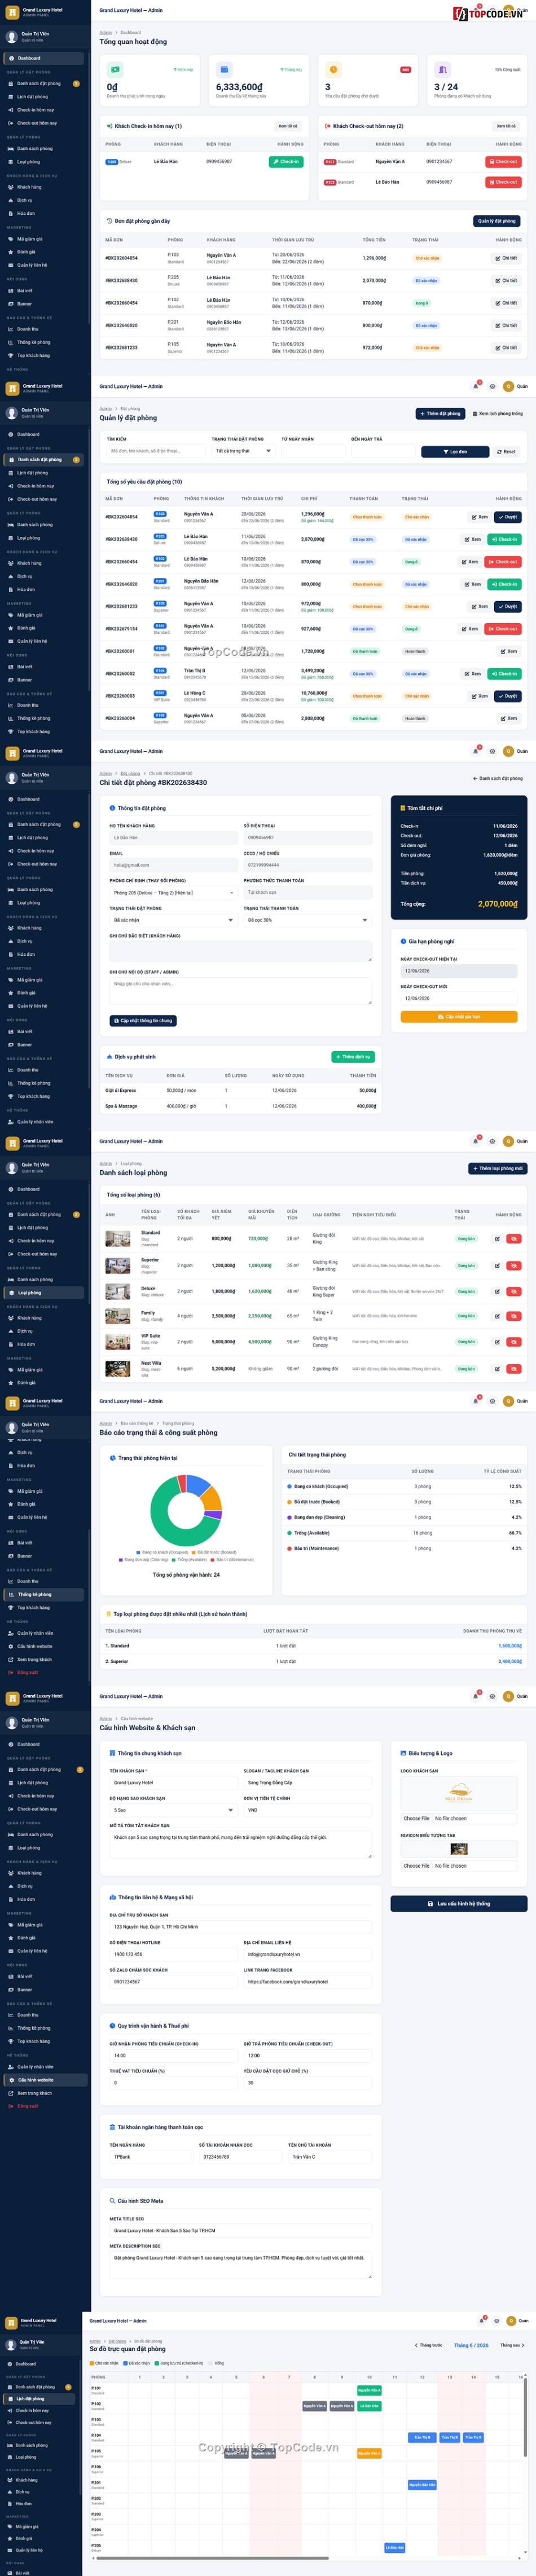Click delete icon for Superior room type
536x2576 pixels.
[514, 1265]
